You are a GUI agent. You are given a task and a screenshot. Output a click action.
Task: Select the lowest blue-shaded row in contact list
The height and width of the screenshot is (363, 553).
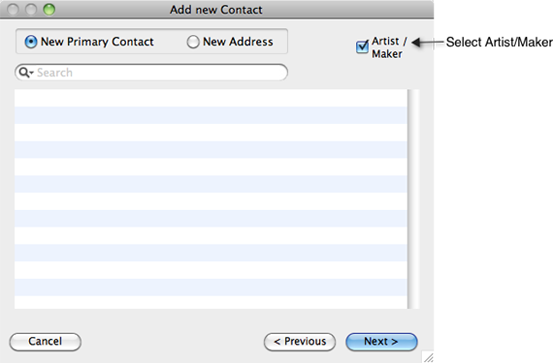click(x=211, y=287)
